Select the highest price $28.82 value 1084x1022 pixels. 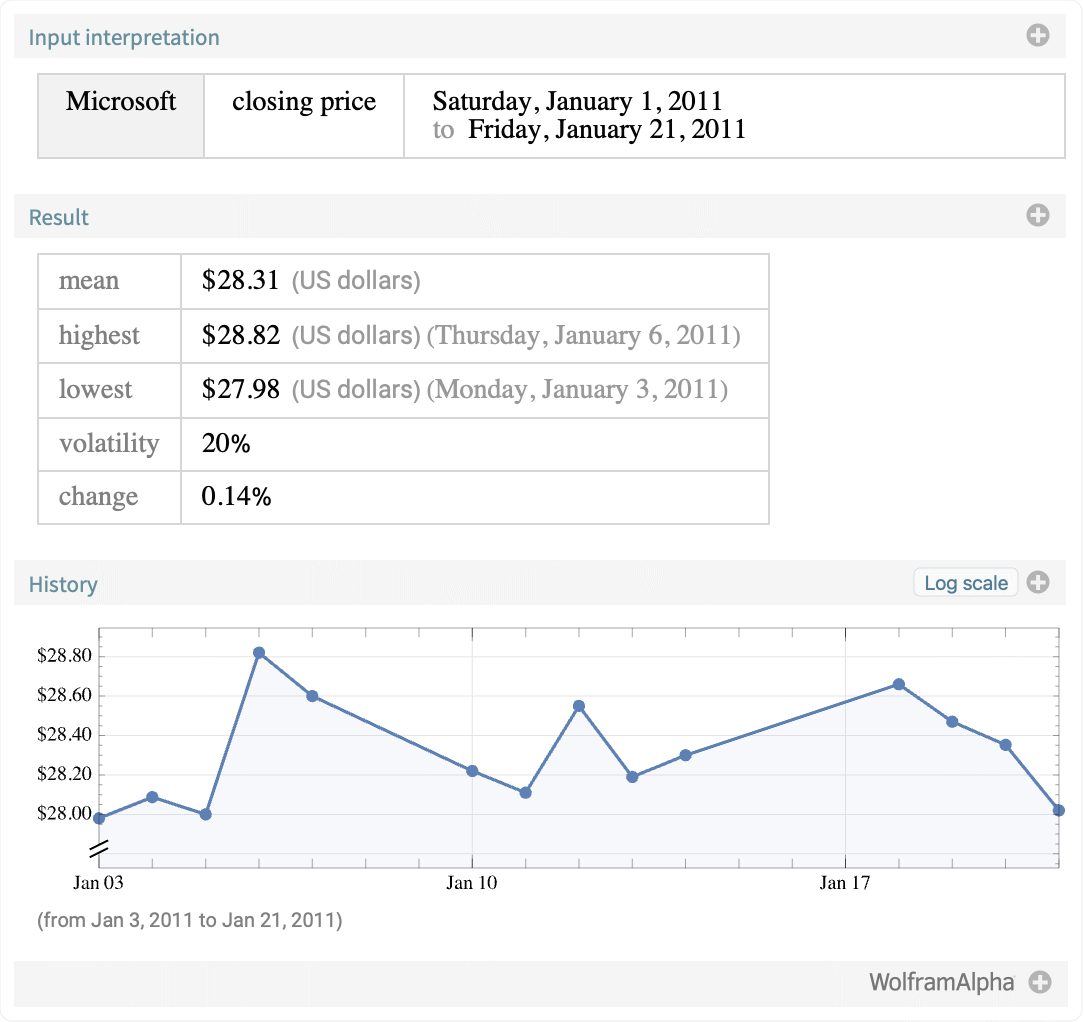coord(240,335)
